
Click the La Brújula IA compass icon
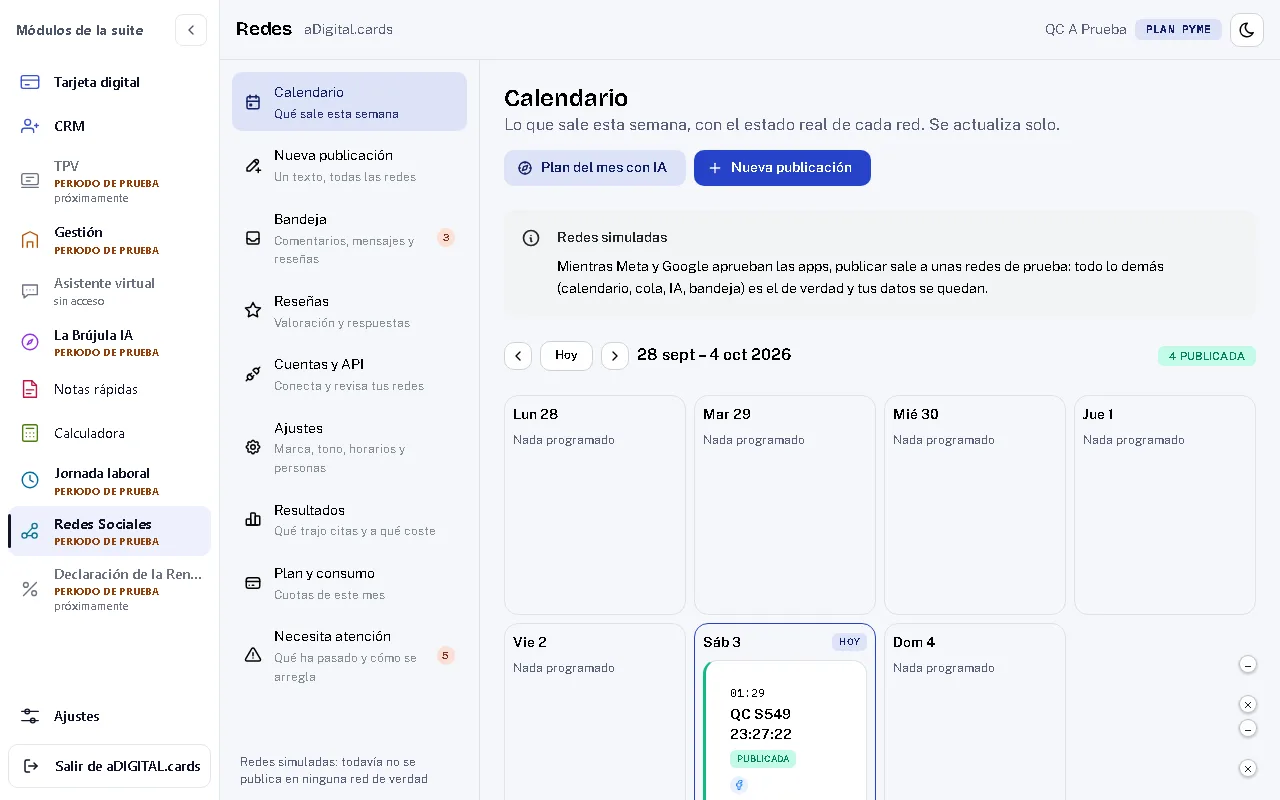pyautogui.click(x=30, y=342)
